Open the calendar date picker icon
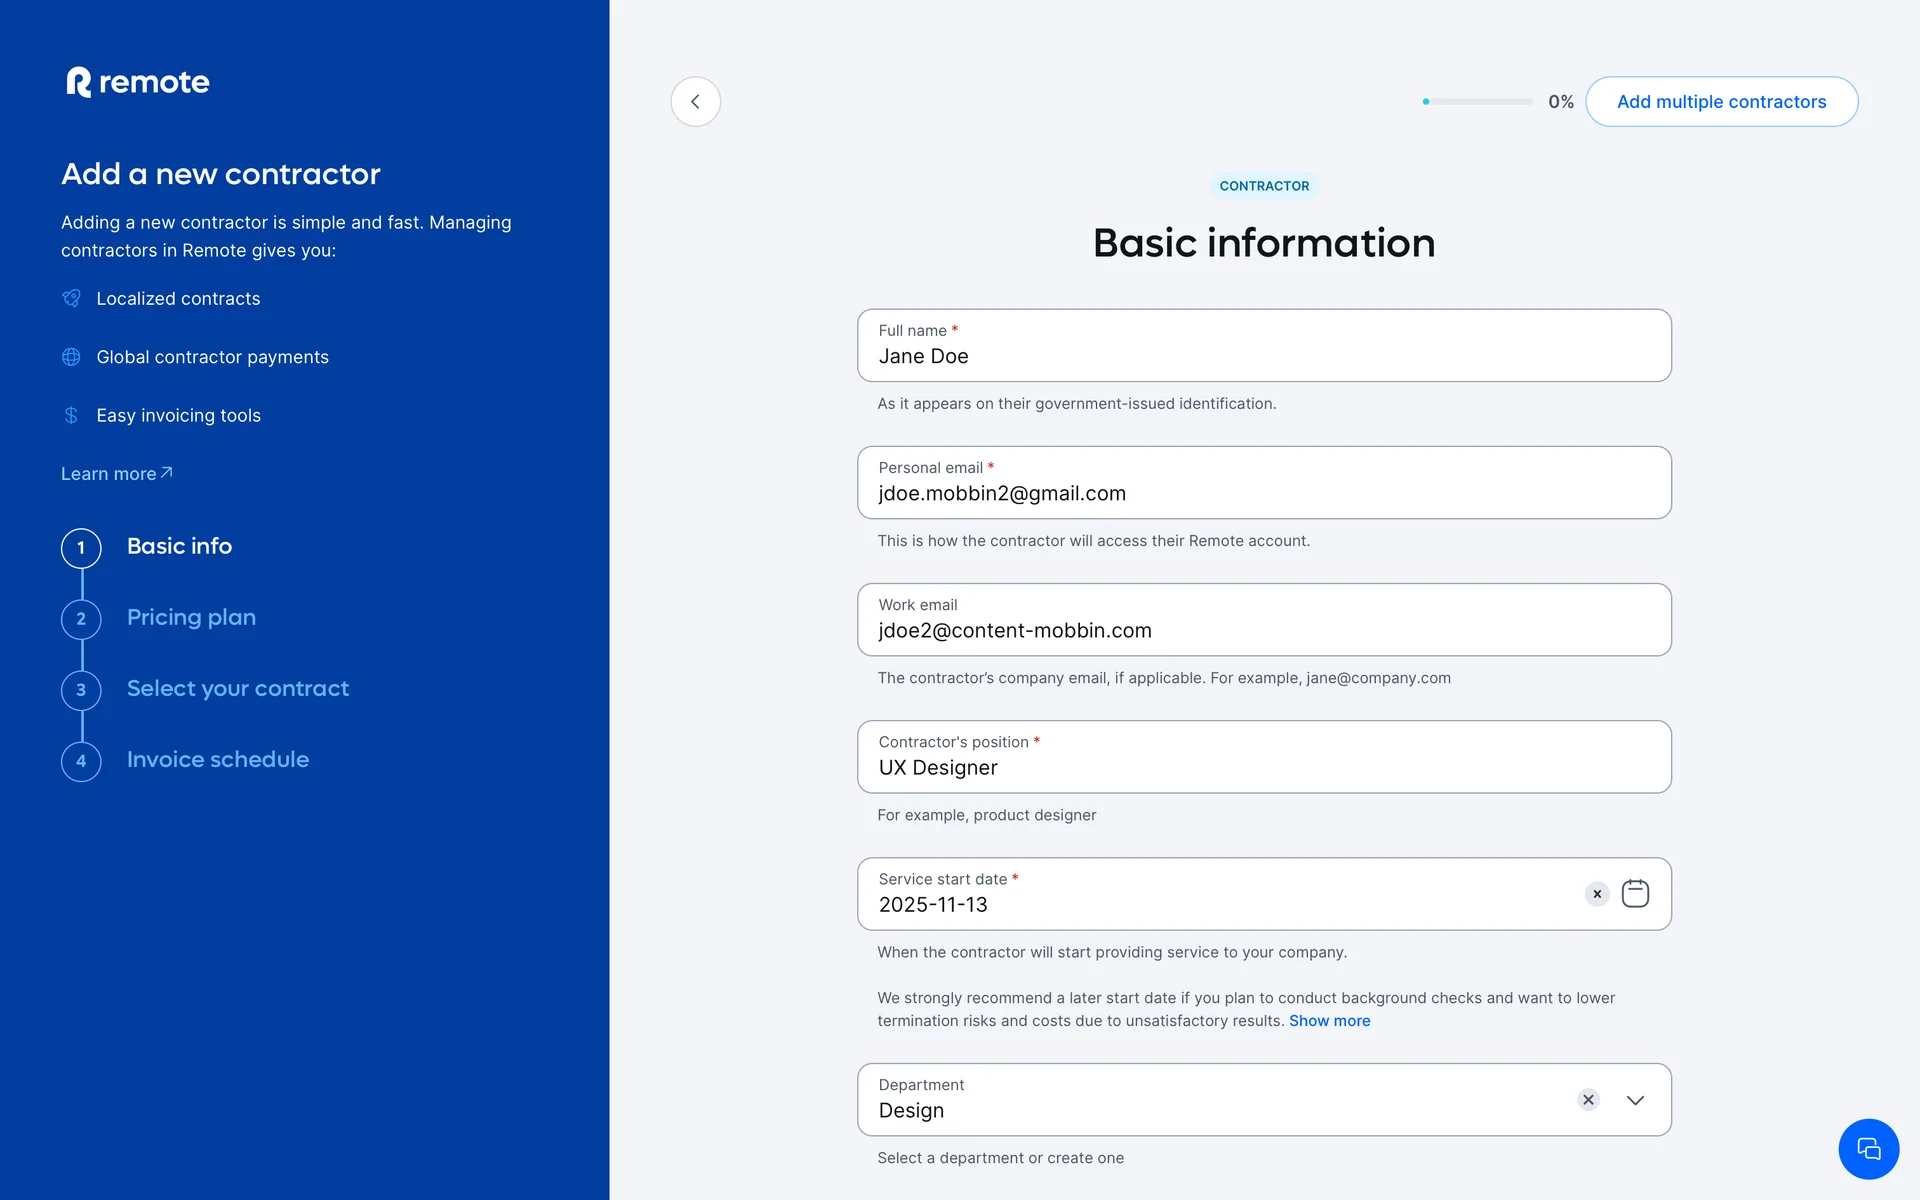1920x1200 pixels. click(1635, 893)
